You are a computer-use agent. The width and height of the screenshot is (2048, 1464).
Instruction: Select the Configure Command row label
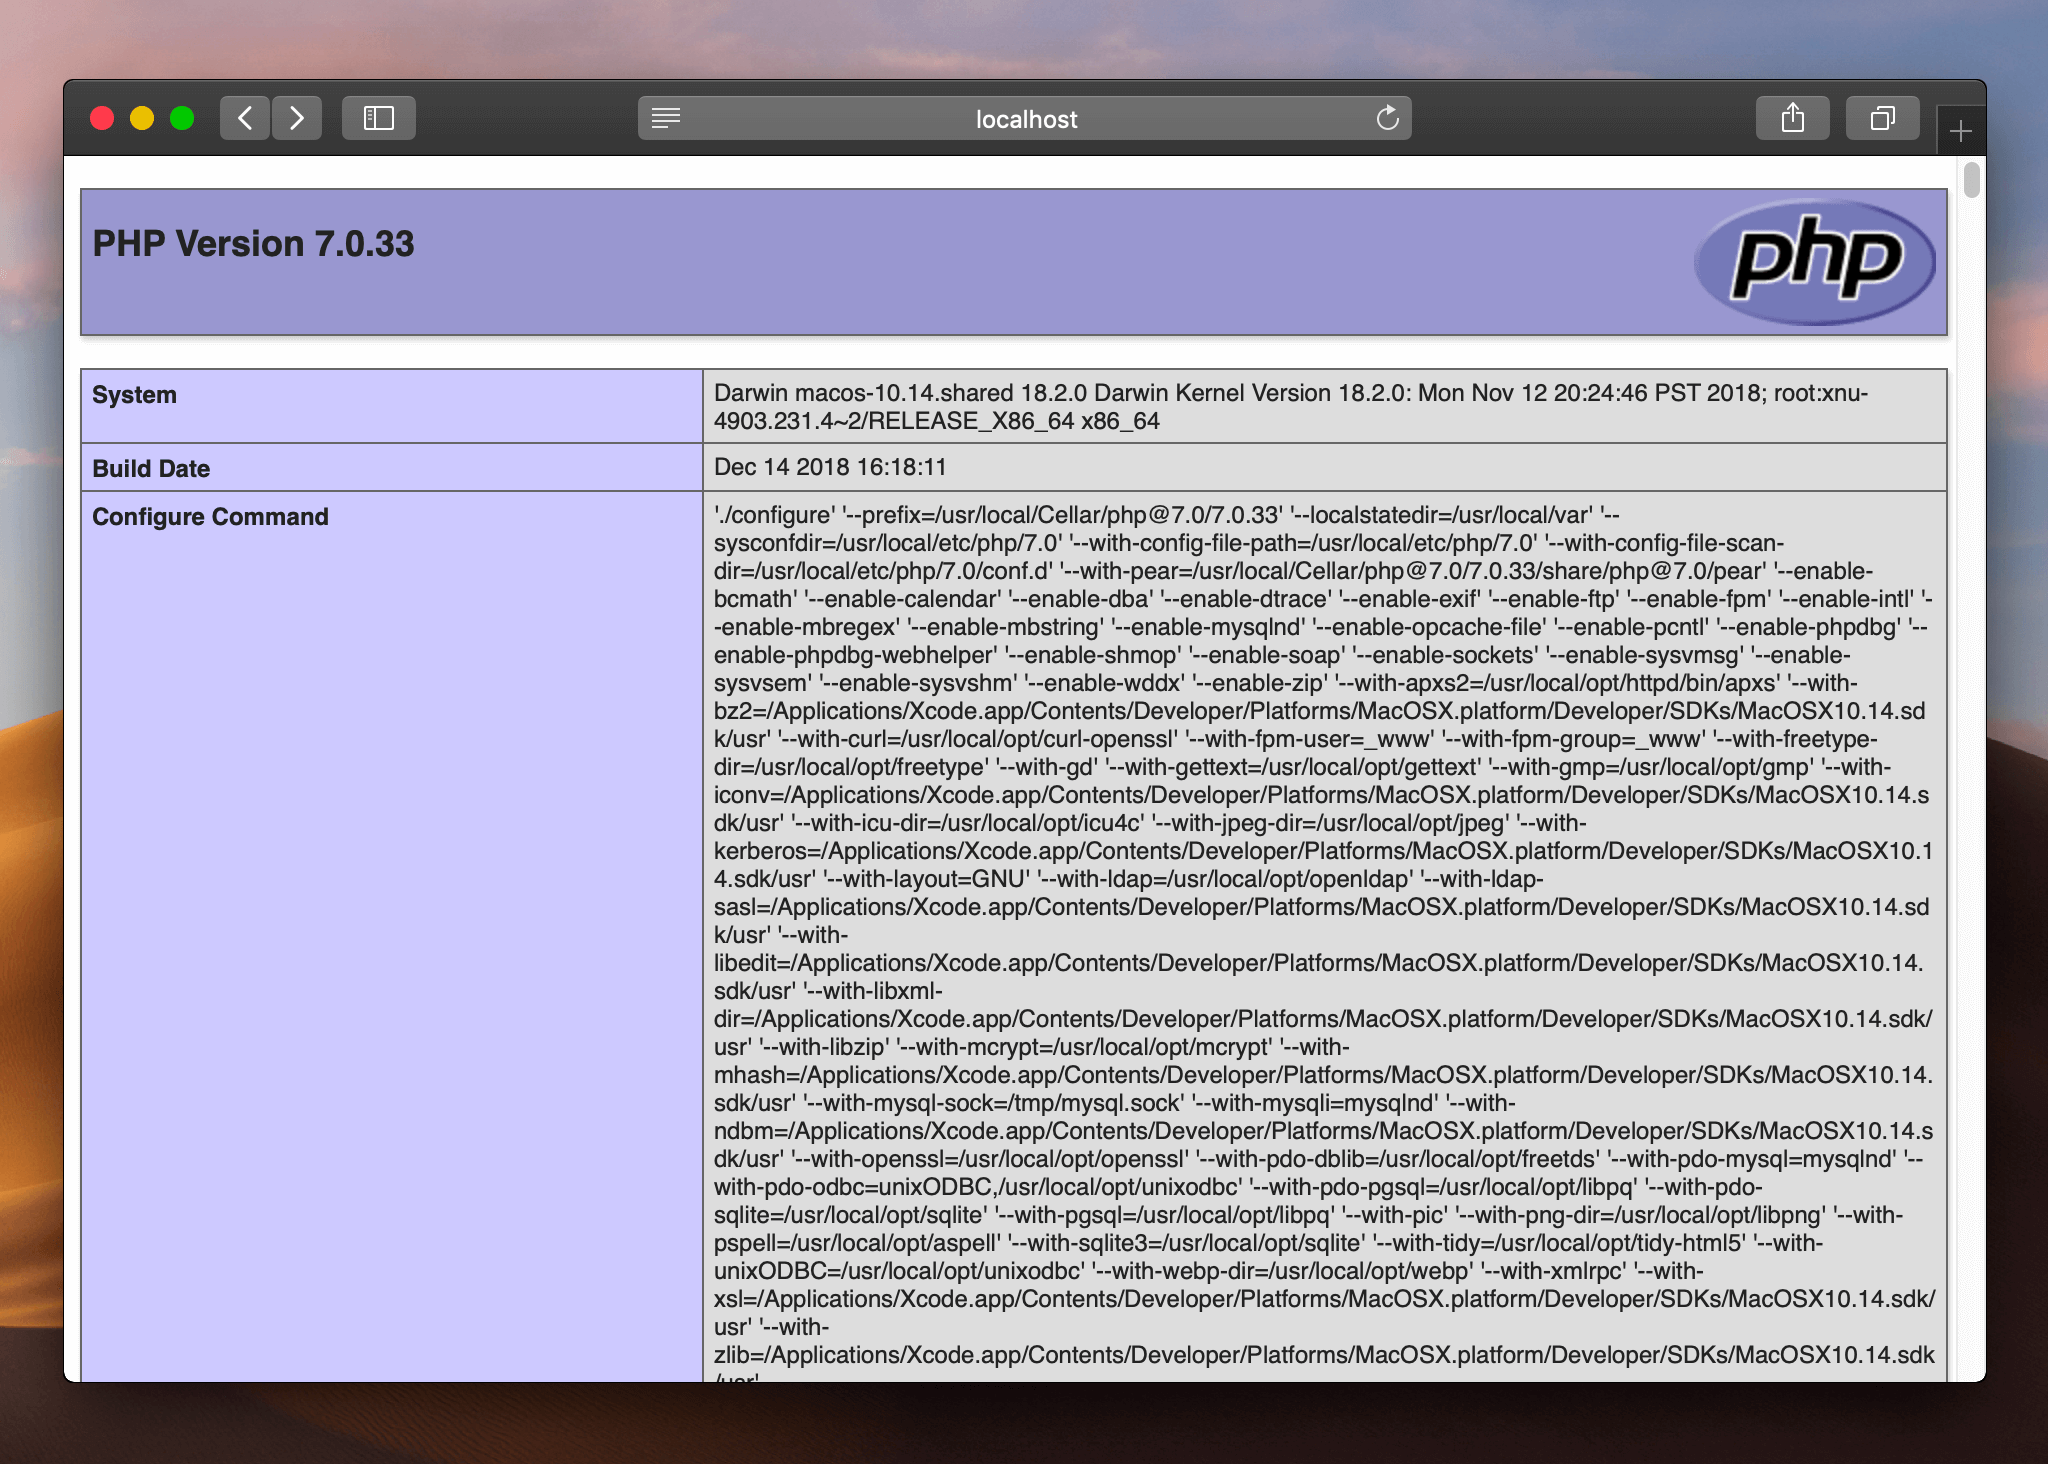[x=210, y=517]
